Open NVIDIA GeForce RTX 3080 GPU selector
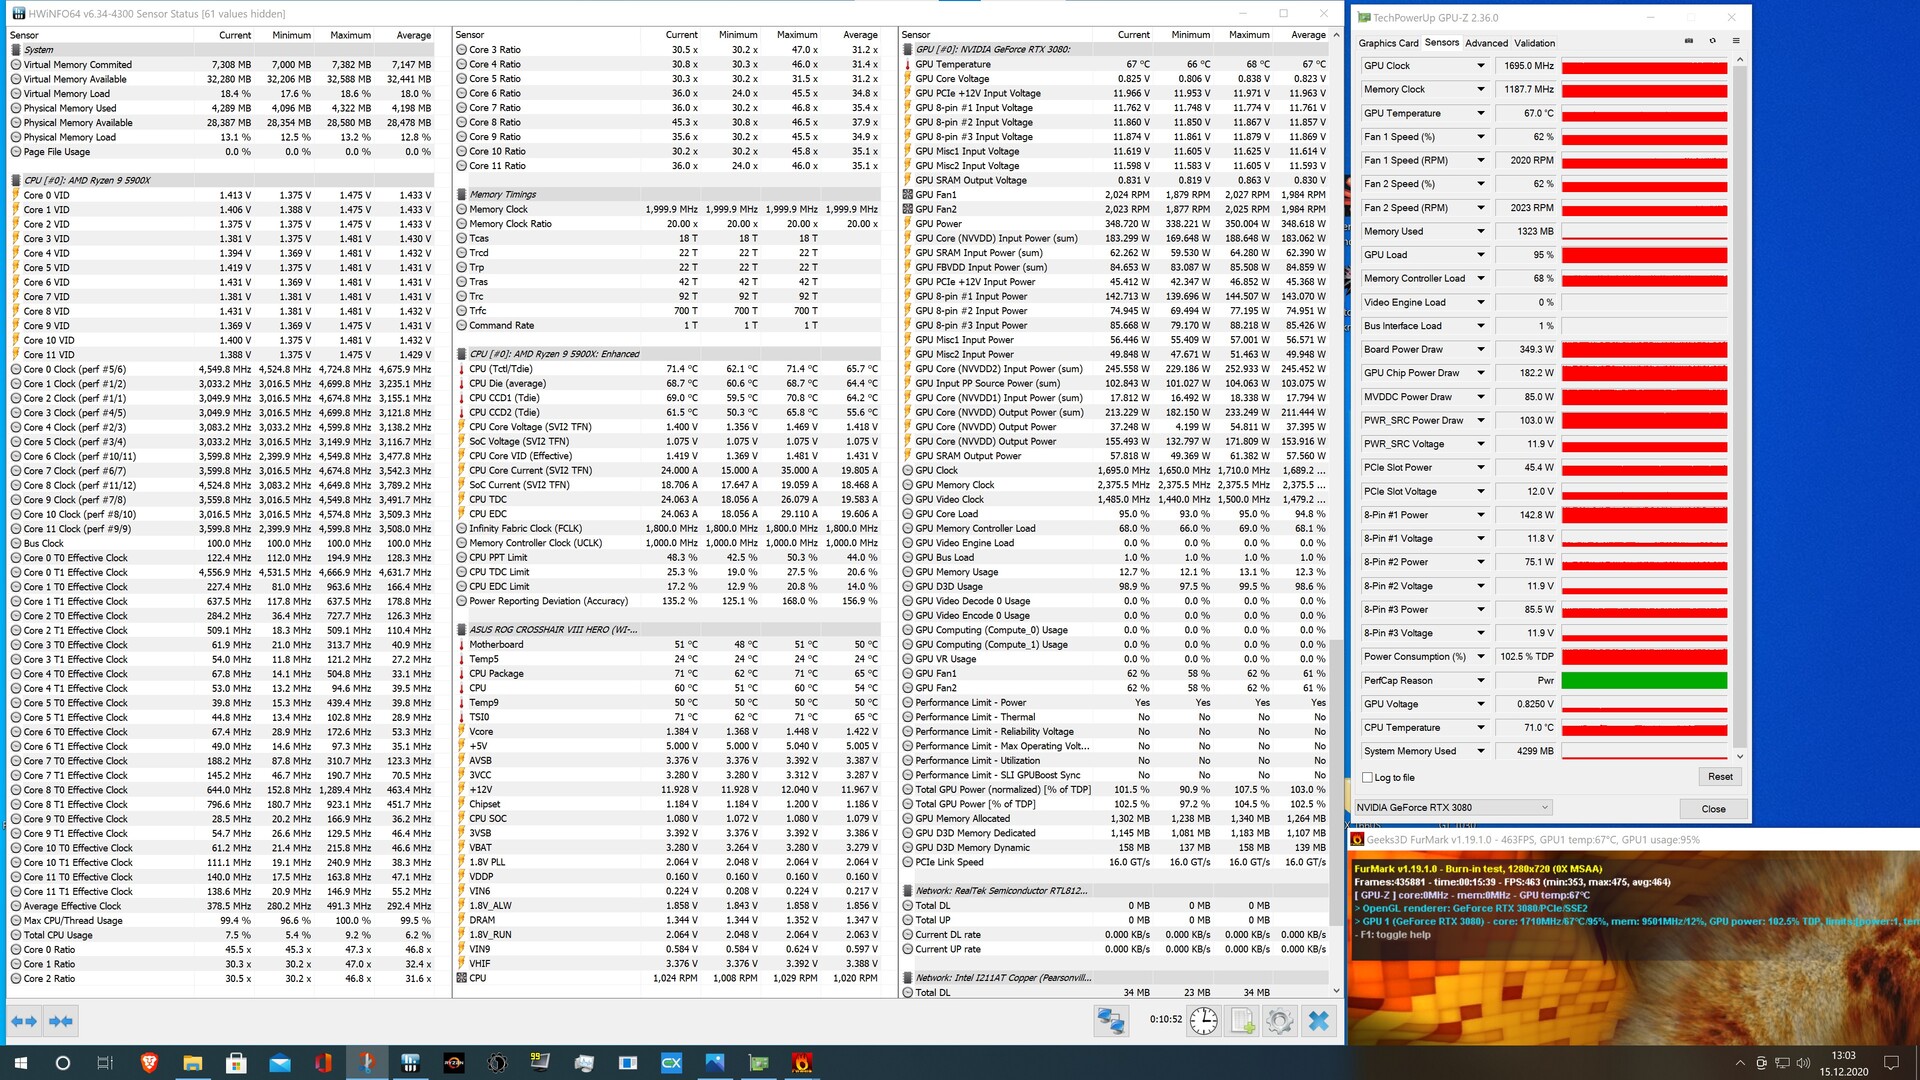 point(1453,807)
